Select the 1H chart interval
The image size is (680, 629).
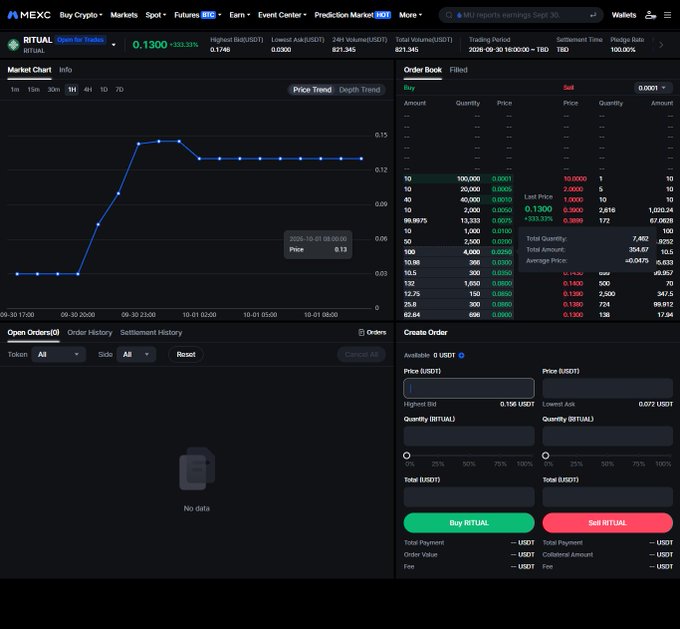point(72,89)
